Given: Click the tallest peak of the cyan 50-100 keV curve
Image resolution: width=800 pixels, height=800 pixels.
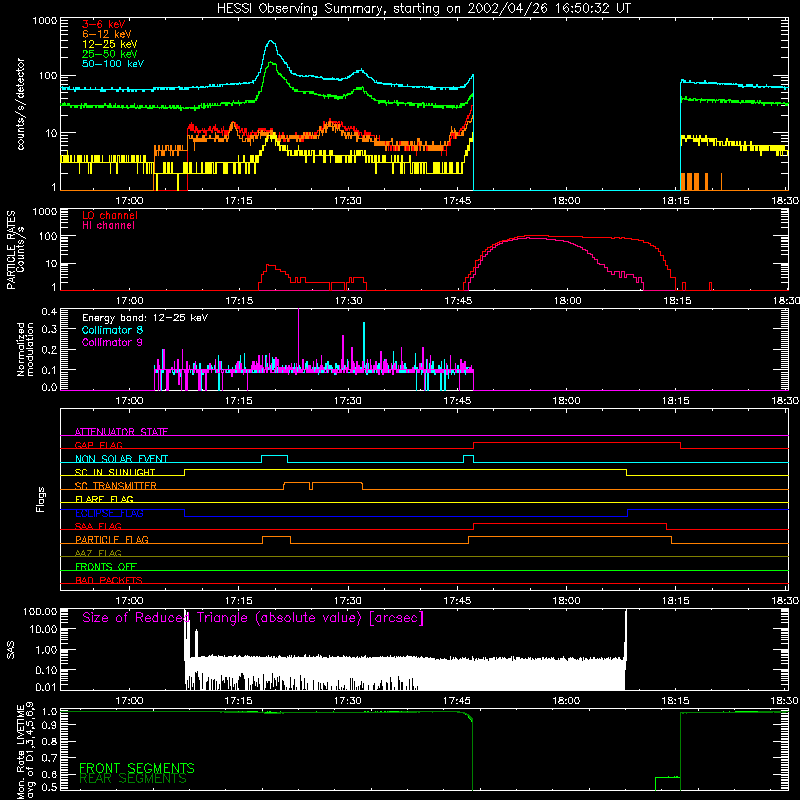Looking at the screenshot, I should click(x=270, y=41).
